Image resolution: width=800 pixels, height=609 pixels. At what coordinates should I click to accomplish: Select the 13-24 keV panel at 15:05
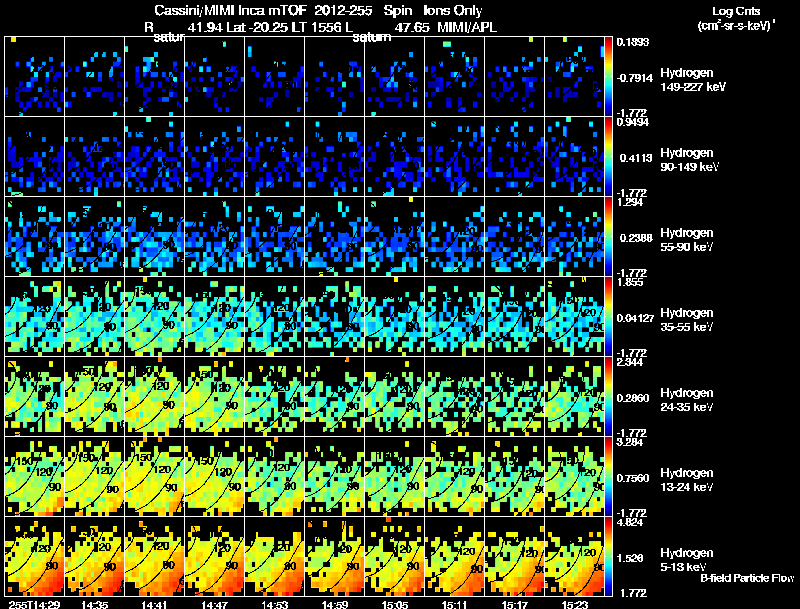point(394,476)
